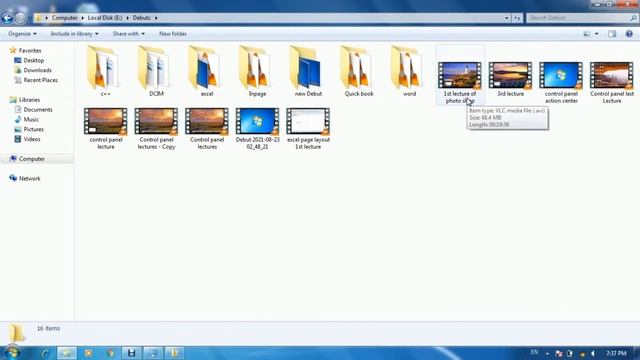Viewport: 640px width, 360px height.
Task: Open the DCIM folder
Action: click(156, 71)
